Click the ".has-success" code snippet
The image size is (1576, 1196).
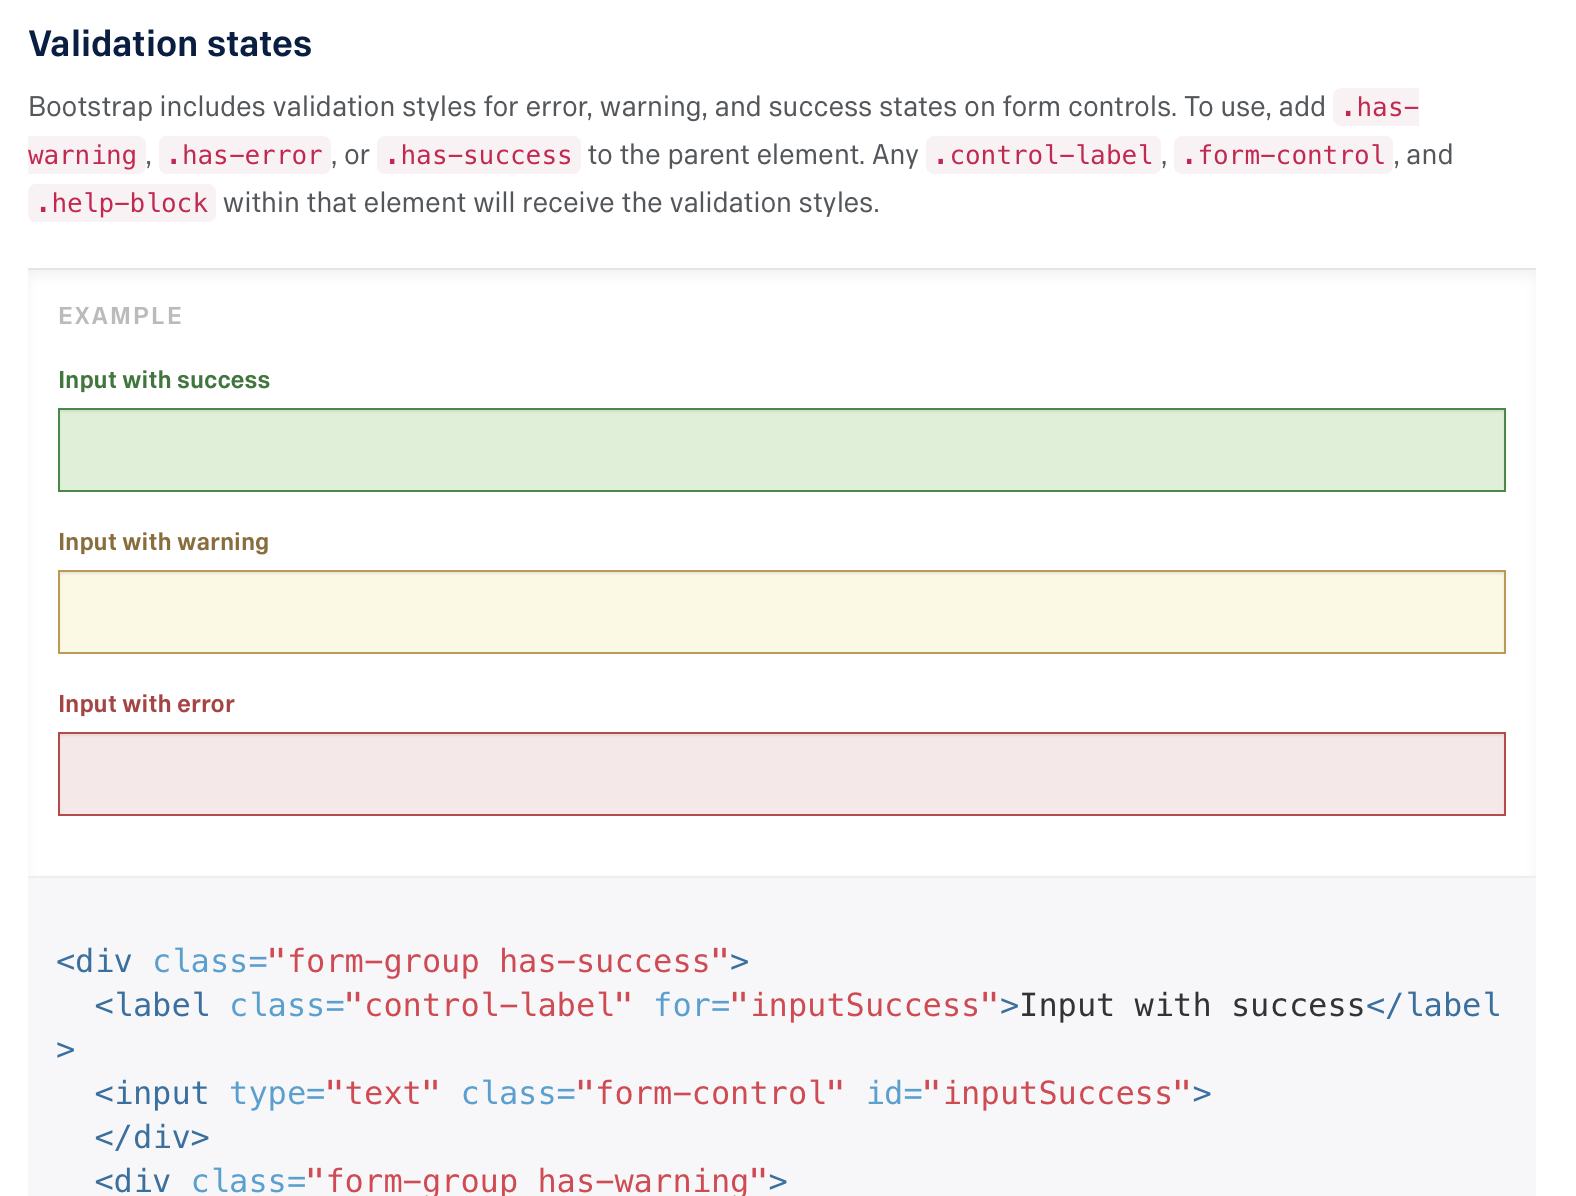click(478, 155)
